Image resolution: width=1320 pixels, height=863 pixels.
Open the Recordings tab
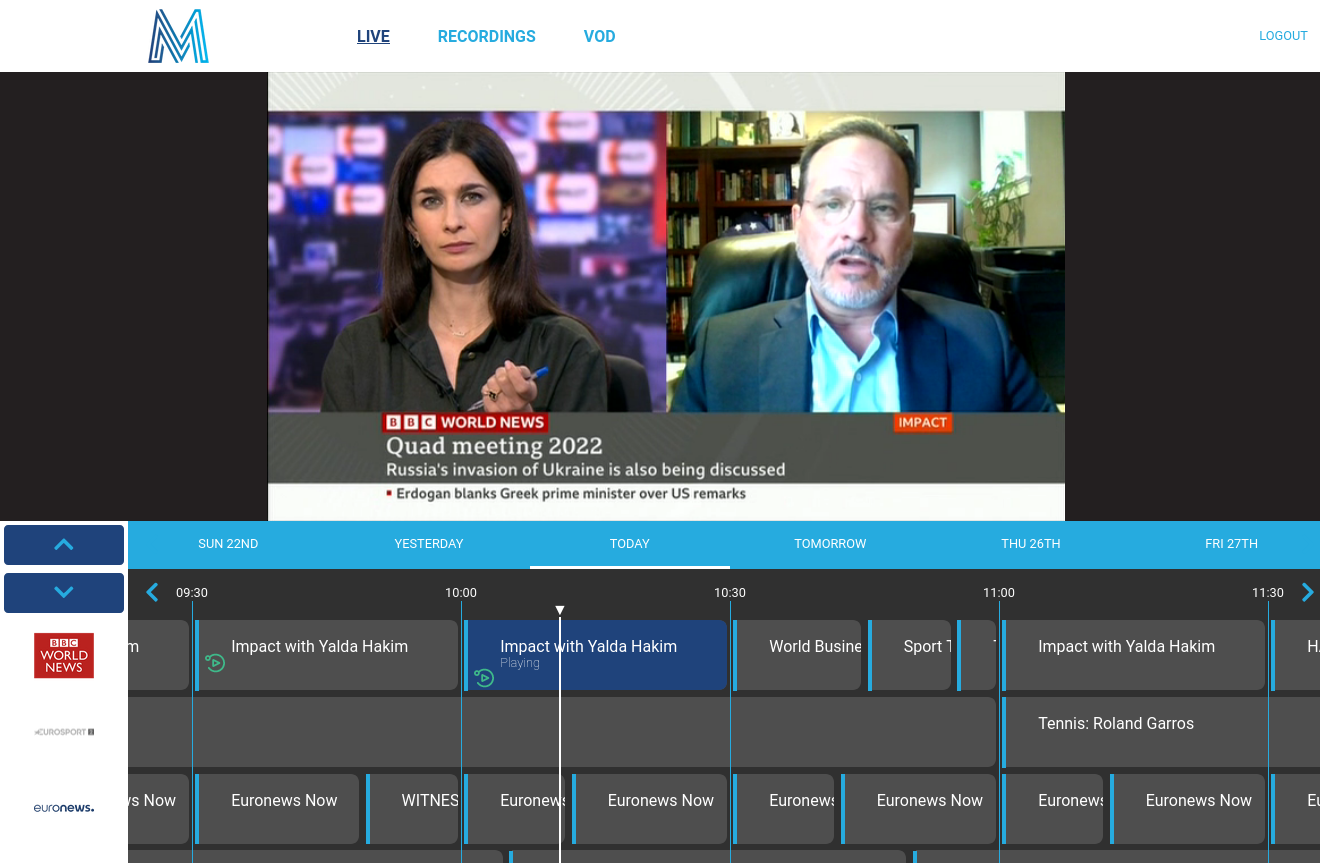[x=486, y=37]
